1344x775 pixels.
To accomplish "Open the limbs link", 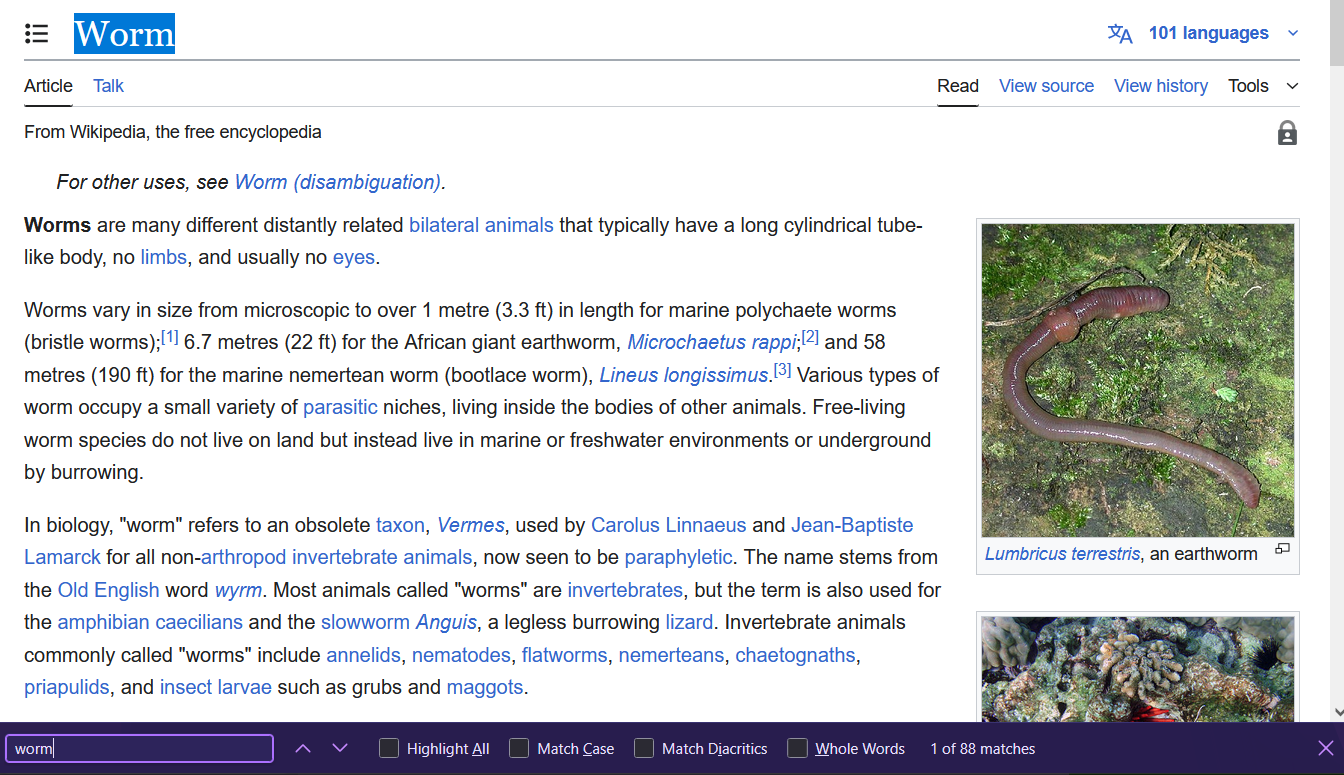I will [163, 257].
